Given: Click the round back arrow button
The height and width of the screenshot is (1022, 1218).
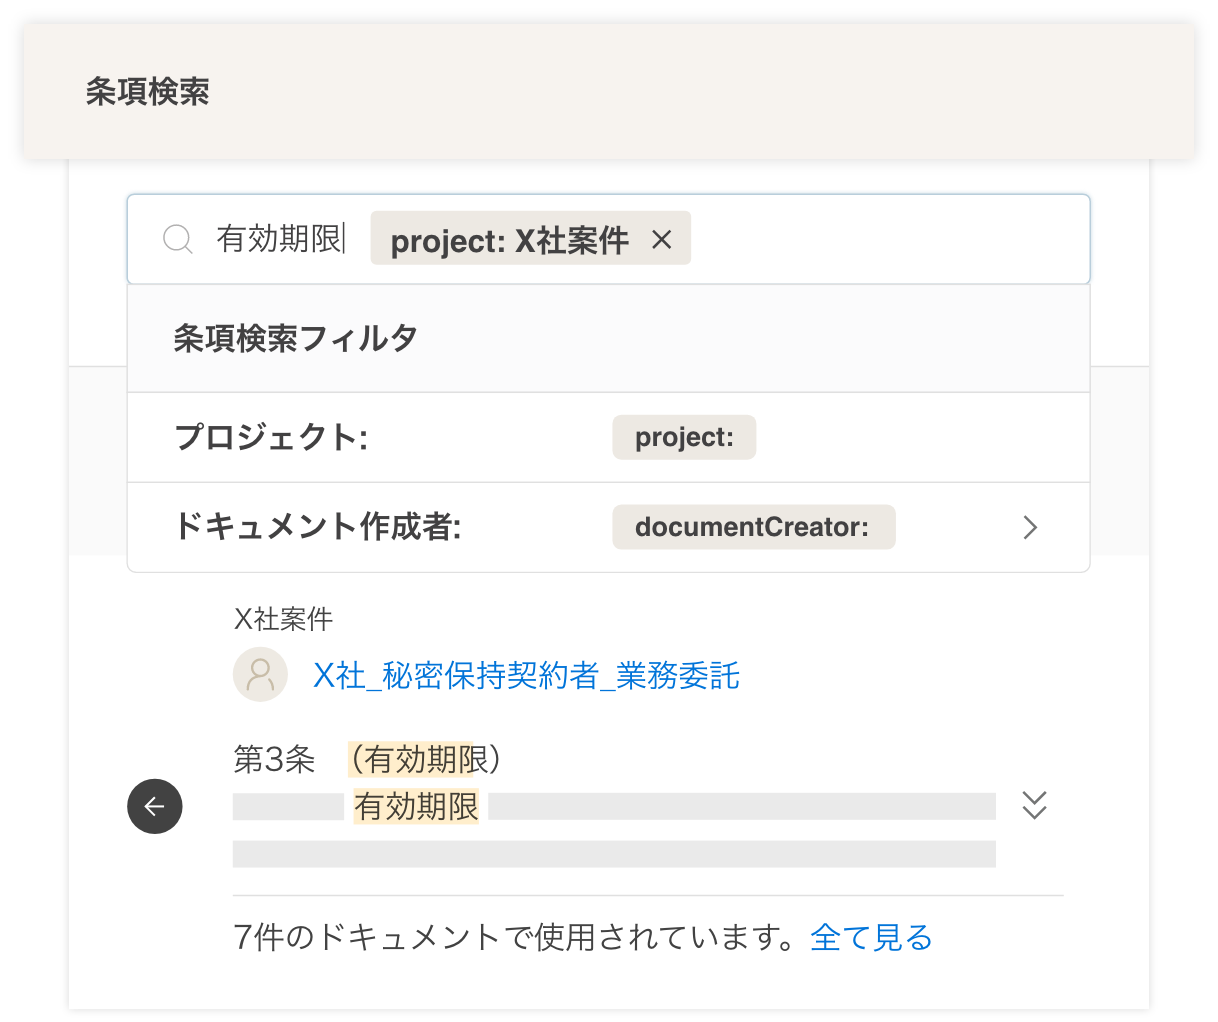Looking at the screenshot, I should coord(155,806).
